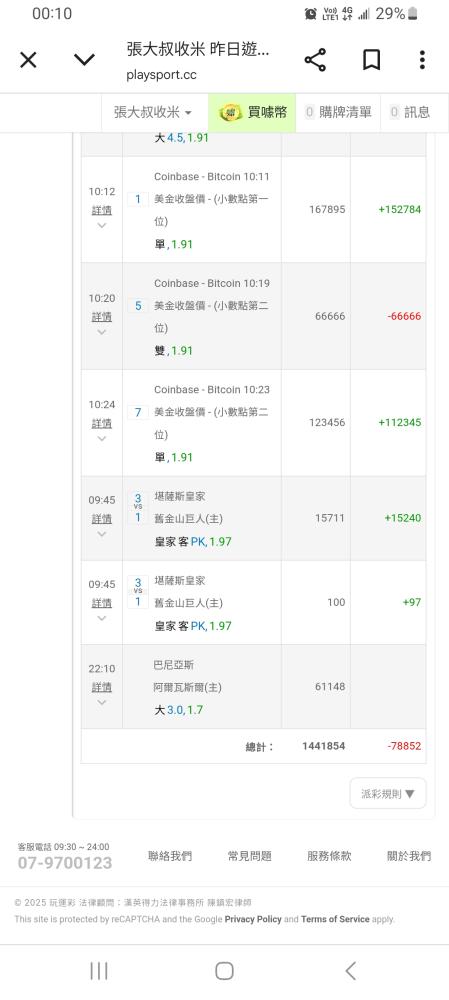Tap the gold coin icon beside 買噱幣
Screen dimensions: 449x1000
click(x=230, y=112)
